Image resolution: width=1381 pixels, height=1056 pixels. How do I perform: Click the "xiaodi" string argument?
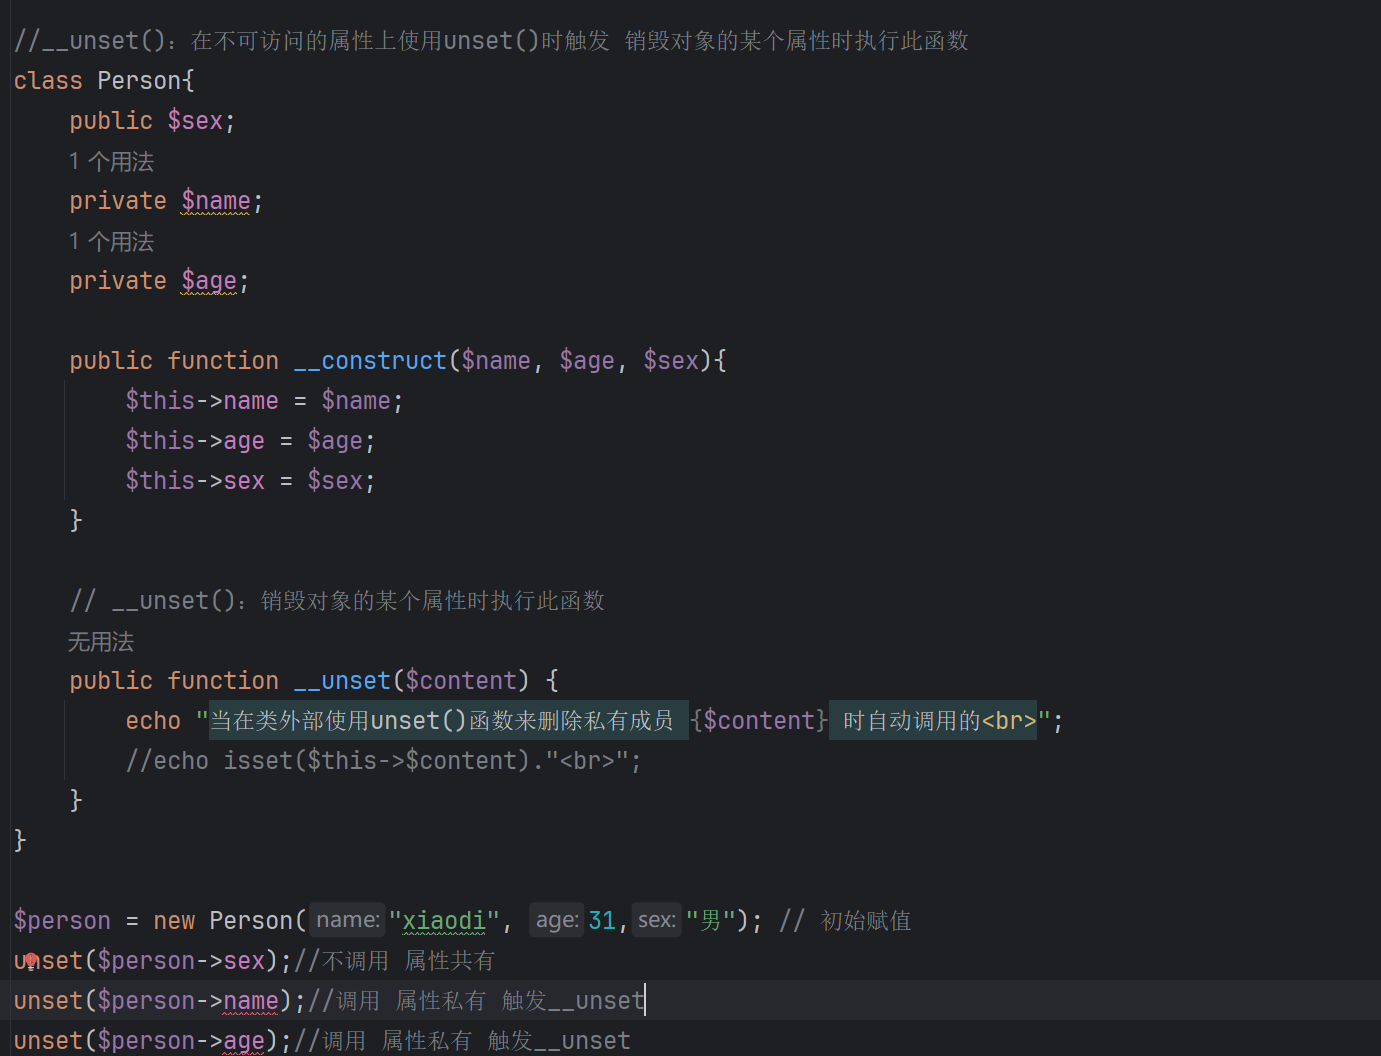click(443, 921)
